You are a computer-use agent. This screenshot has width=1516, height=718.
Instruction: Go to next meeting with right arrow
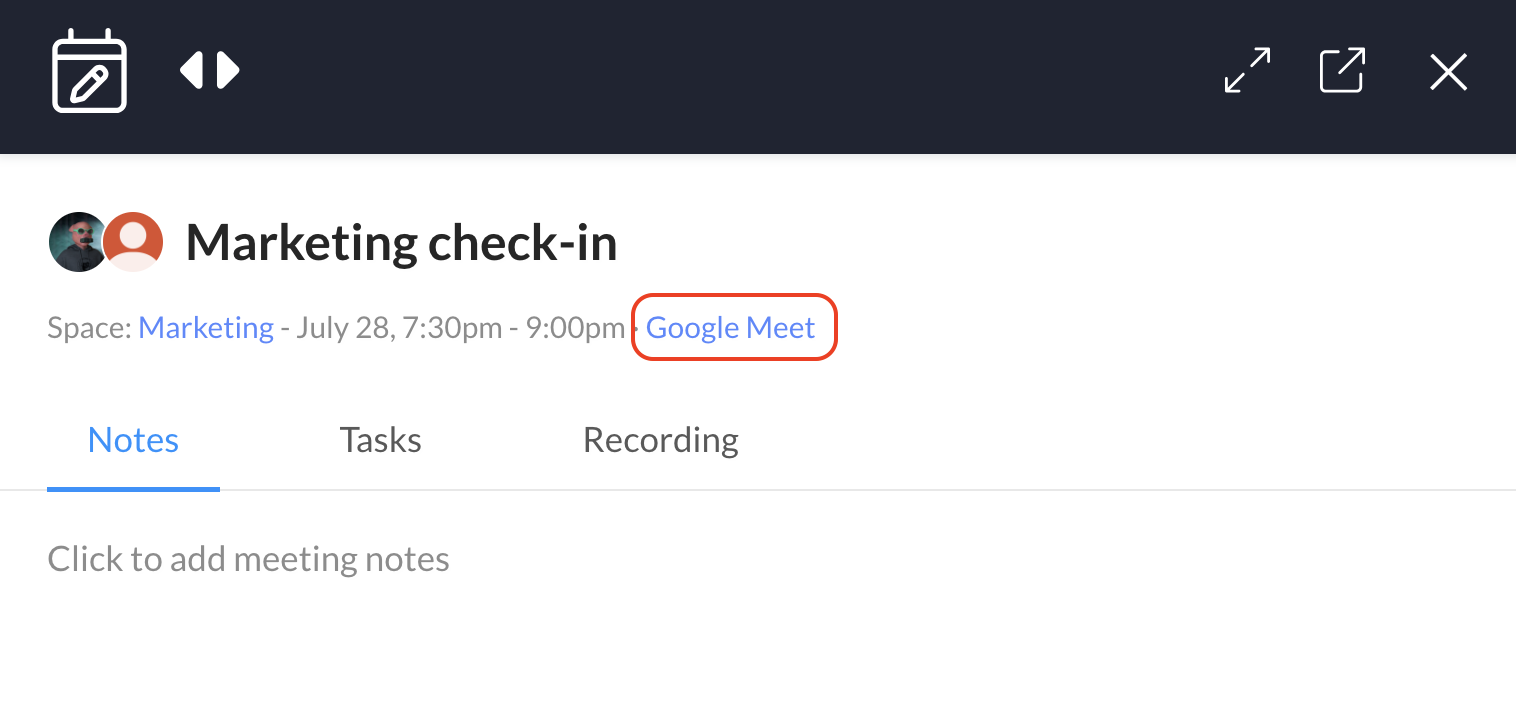(x=228, y=71)
